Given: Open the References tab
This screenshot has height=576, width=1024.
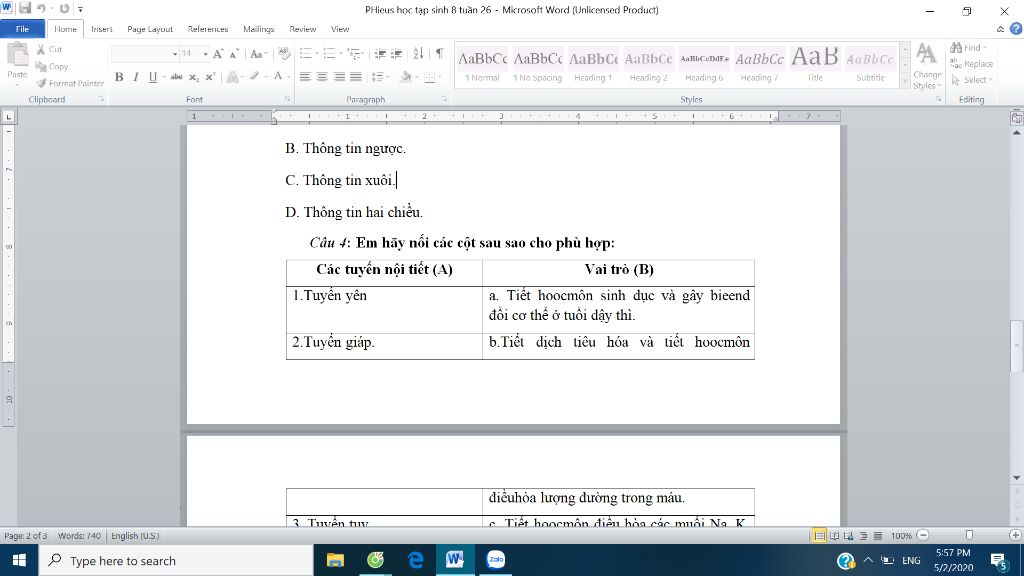Looking at the screenshot, I should pyautogui.click(x=208, y=29).
